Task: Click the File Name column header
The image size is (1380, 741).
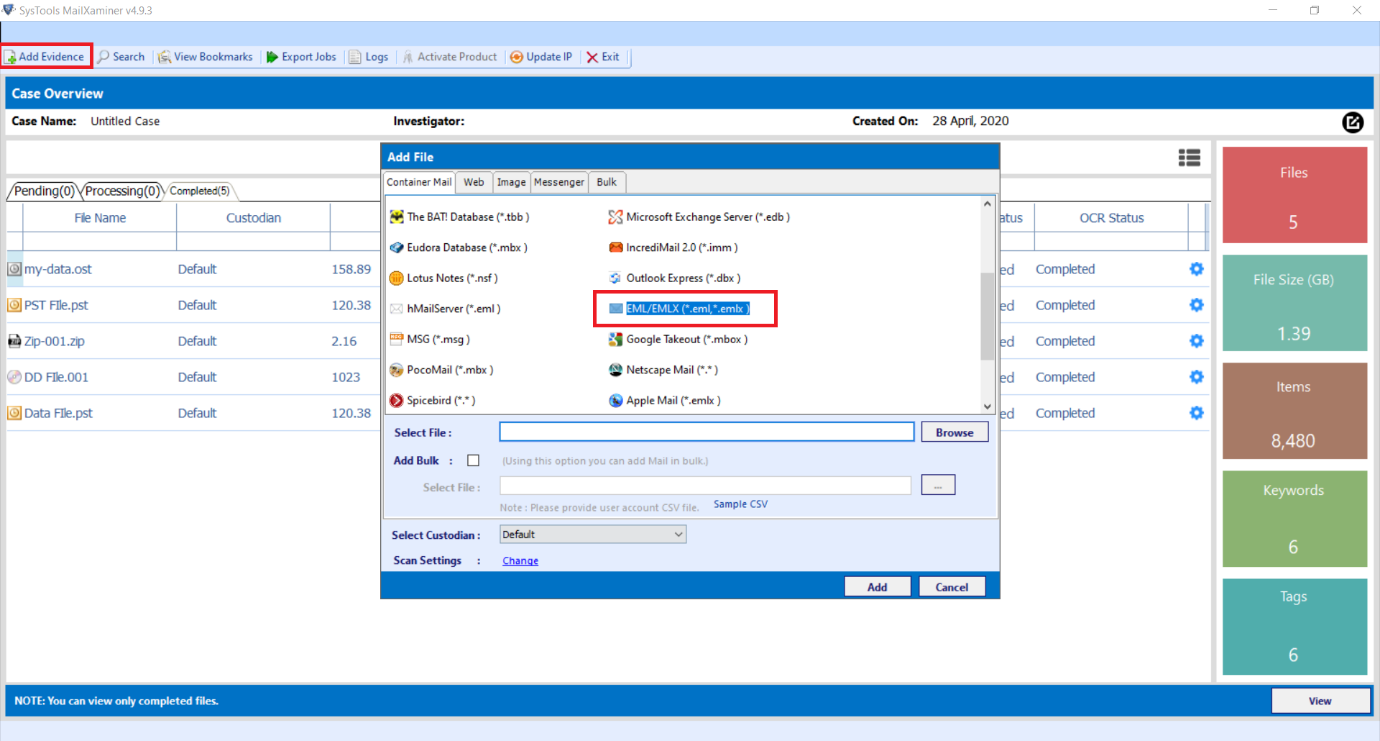Action: (100, 218)
